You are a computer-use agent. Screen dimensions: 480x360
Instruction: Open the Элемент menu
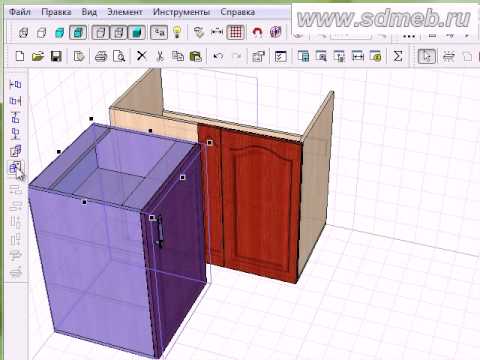[125, 12]
